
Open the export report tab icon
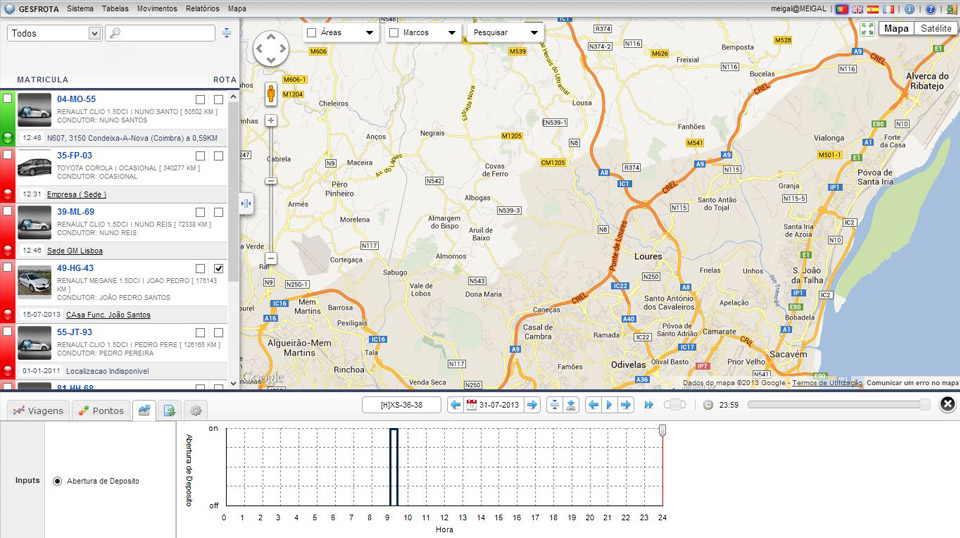pos(170,410)
